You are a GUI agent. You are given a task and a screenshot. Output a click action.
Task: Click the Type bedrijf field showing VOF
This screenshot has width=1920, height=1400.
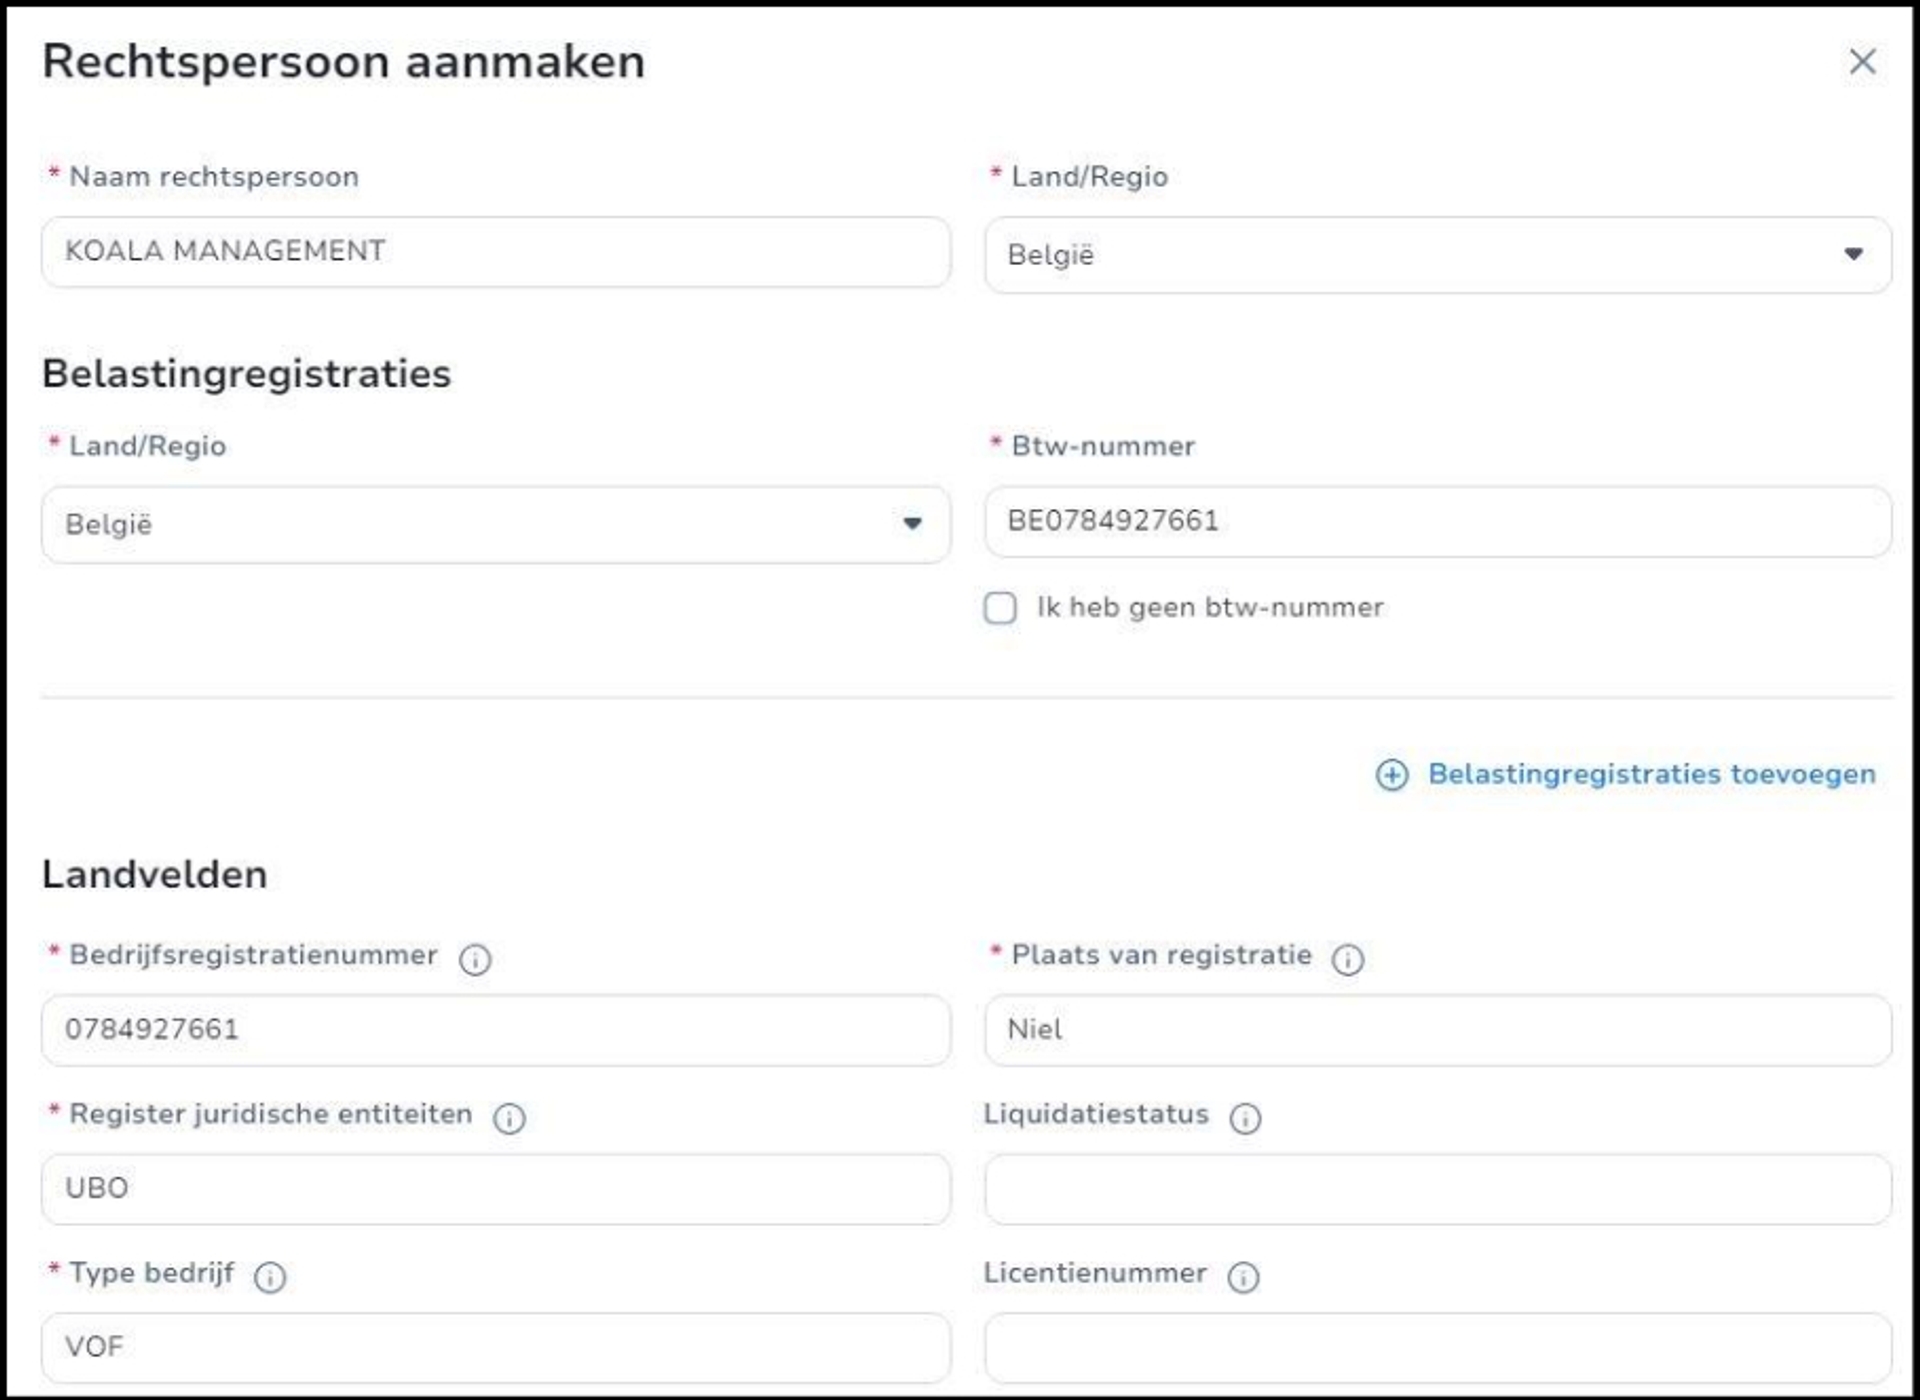tap(495, 1347)
